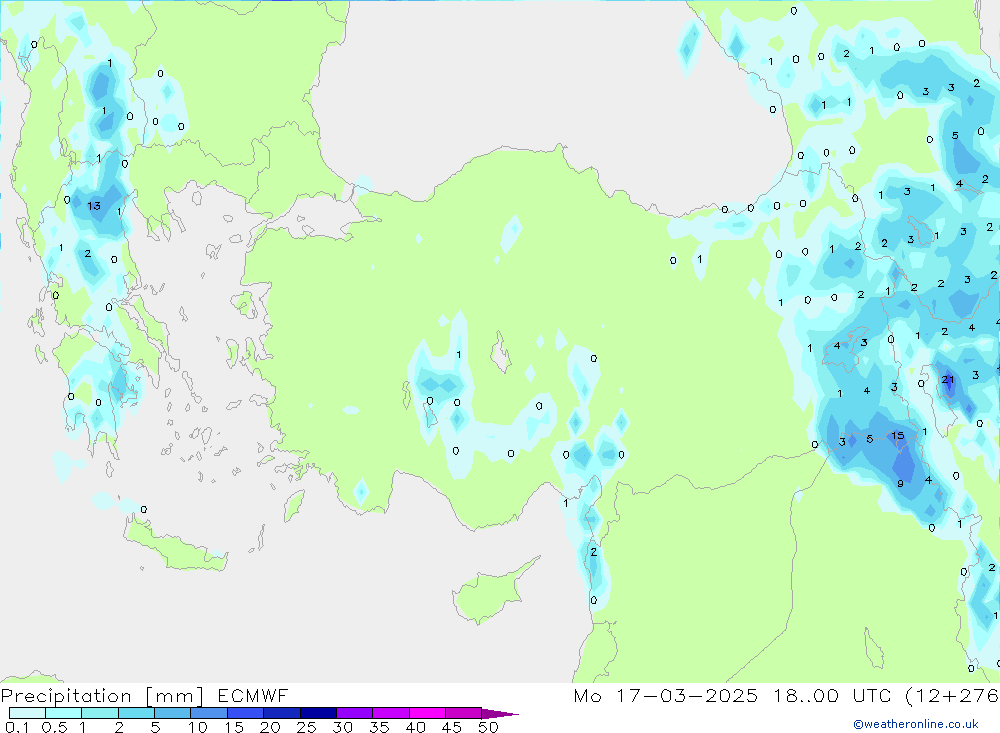Select the 5–10 mm legend color segment
Screen dimensions: 1000x733
click(x=173, y=713)
